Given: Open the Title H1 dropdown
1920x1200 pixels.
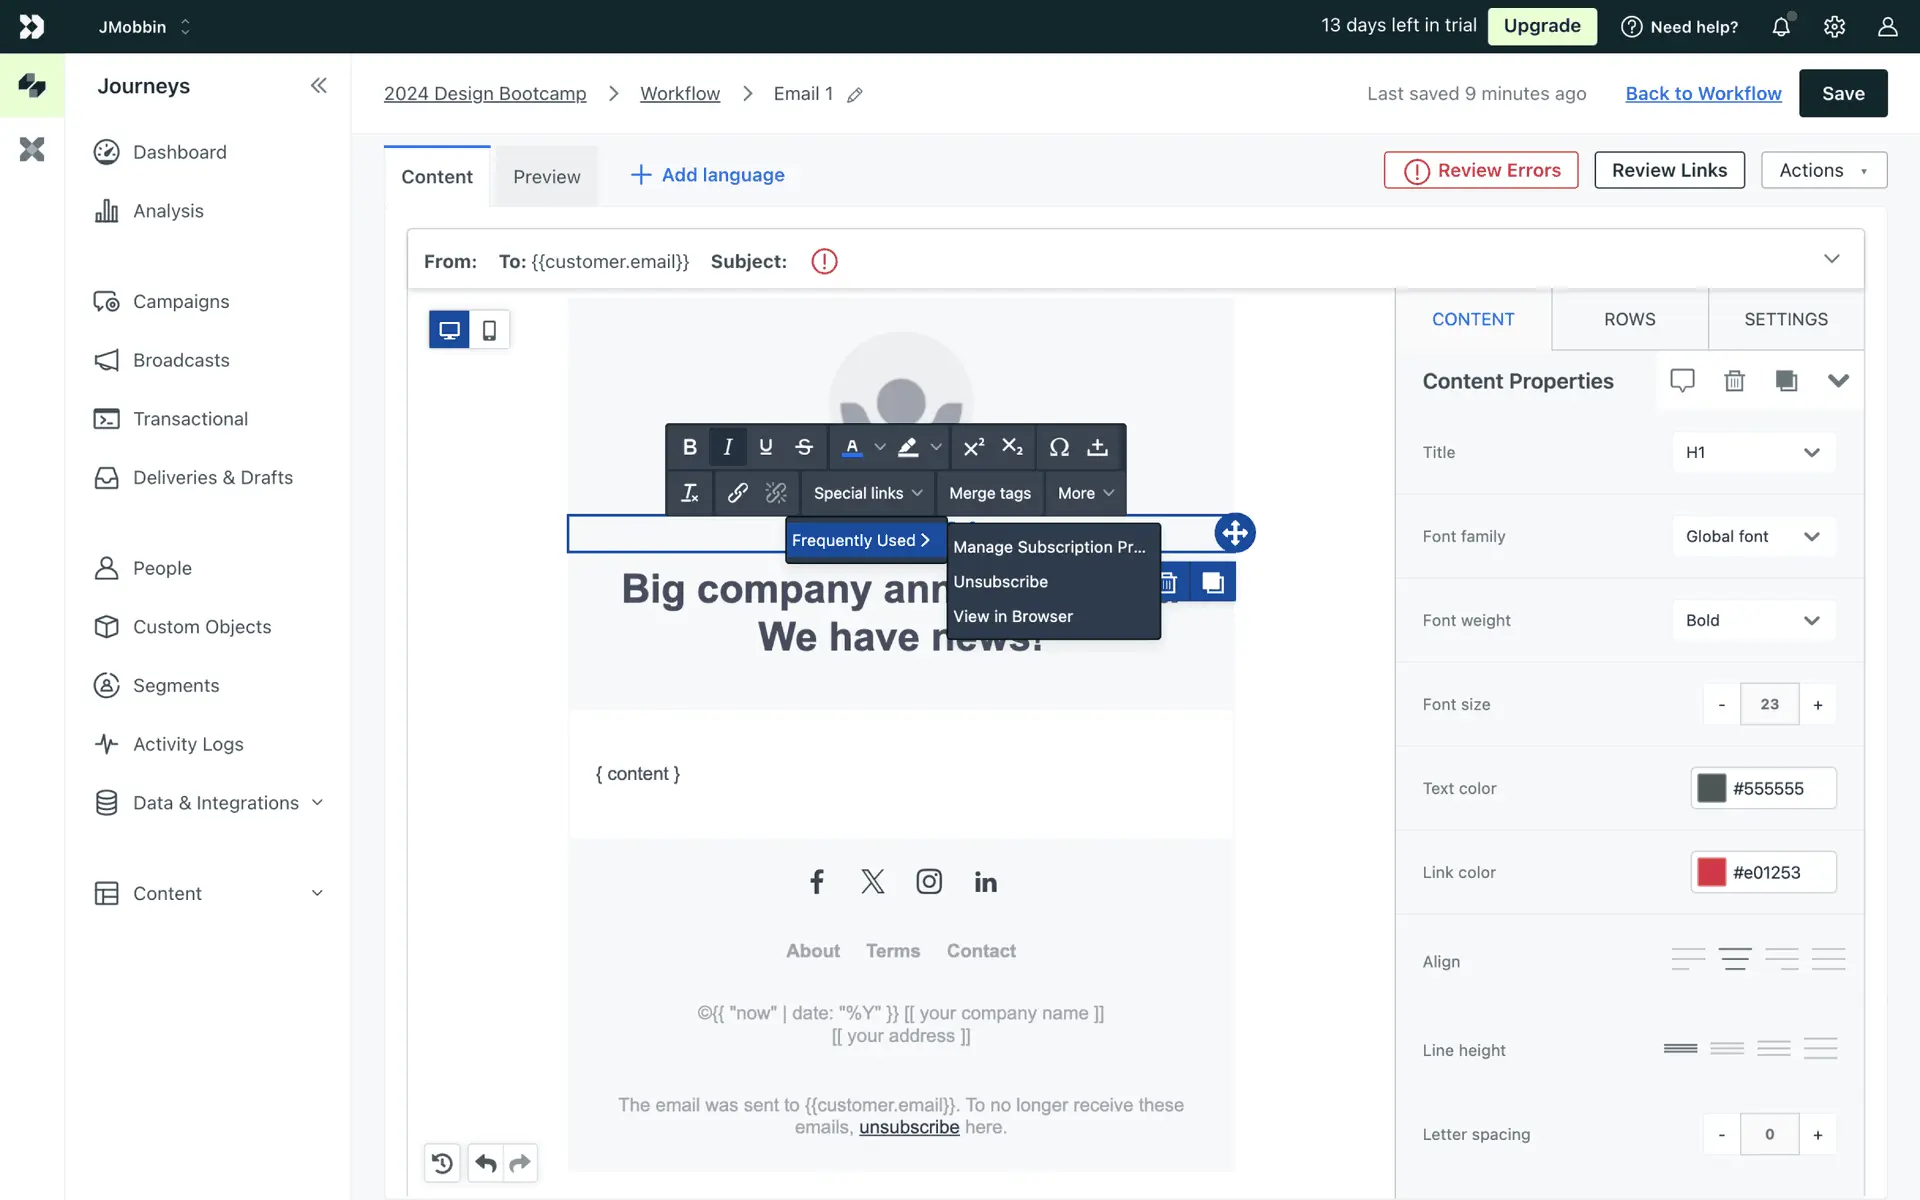Looking at the screenshot, I should pyautogui.click(x=1753, y=452).
